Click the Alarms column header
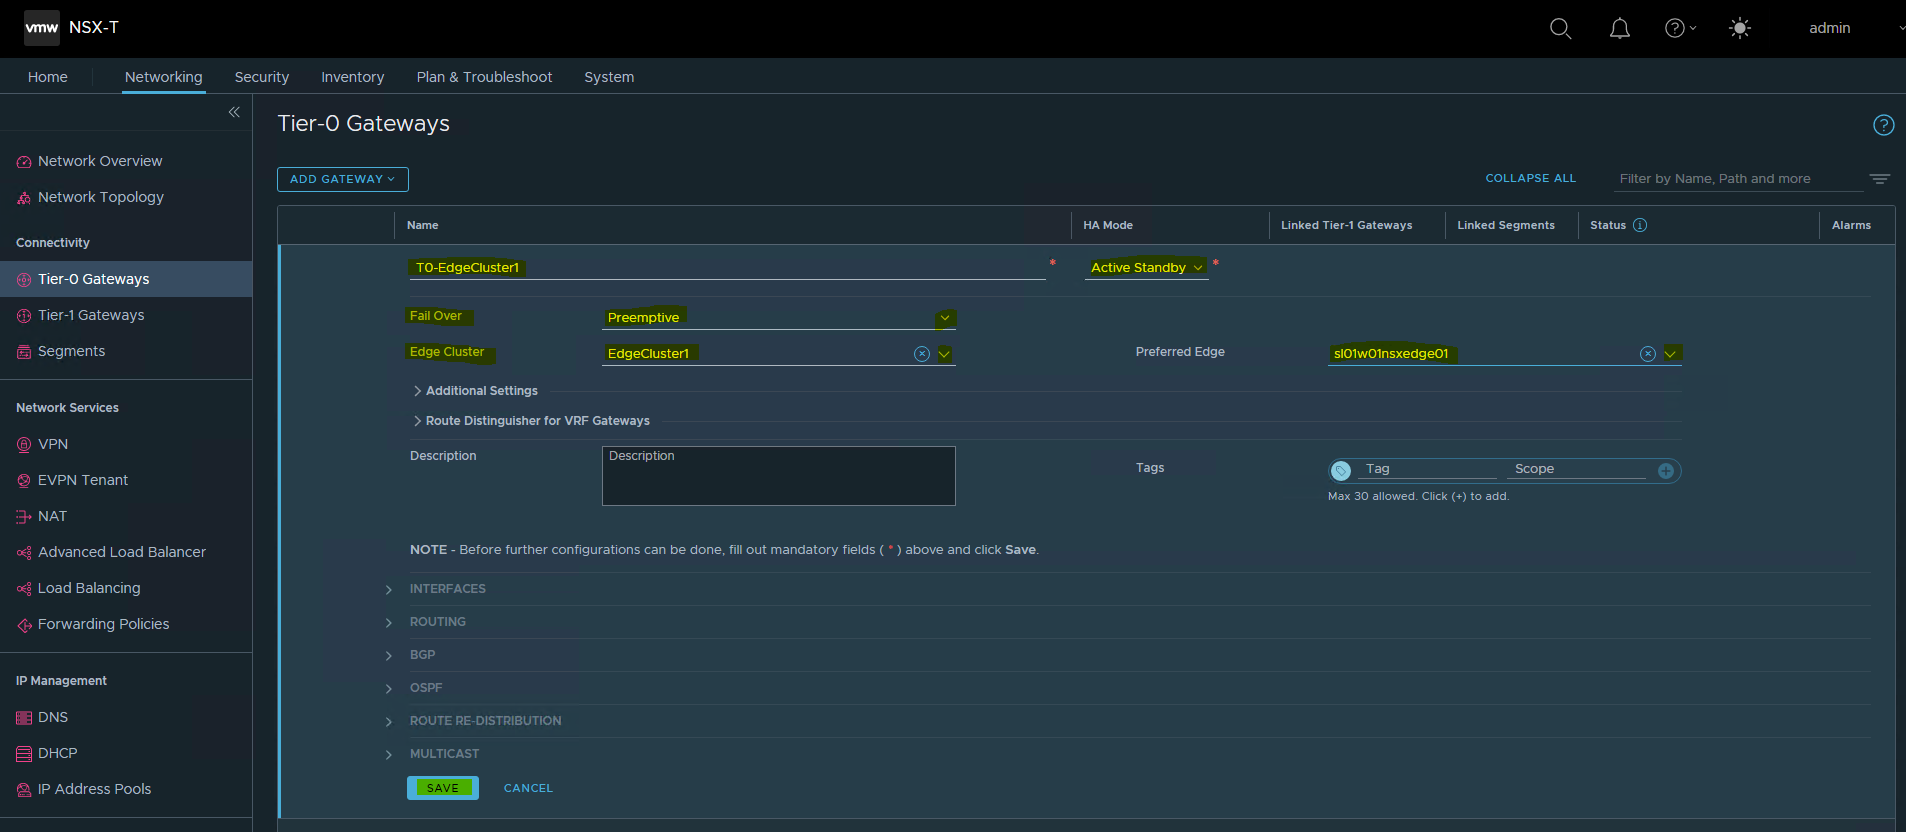The image size is (1906, 832). [x=1851, y=225]
